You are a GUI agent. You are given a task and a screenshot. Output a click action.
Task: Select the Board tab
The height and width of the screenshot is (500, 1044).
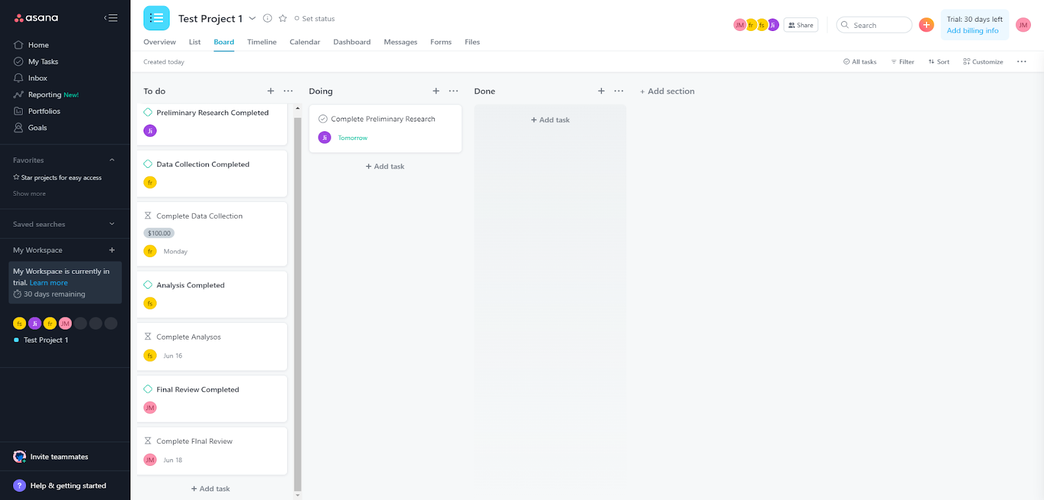click(224, 42)
